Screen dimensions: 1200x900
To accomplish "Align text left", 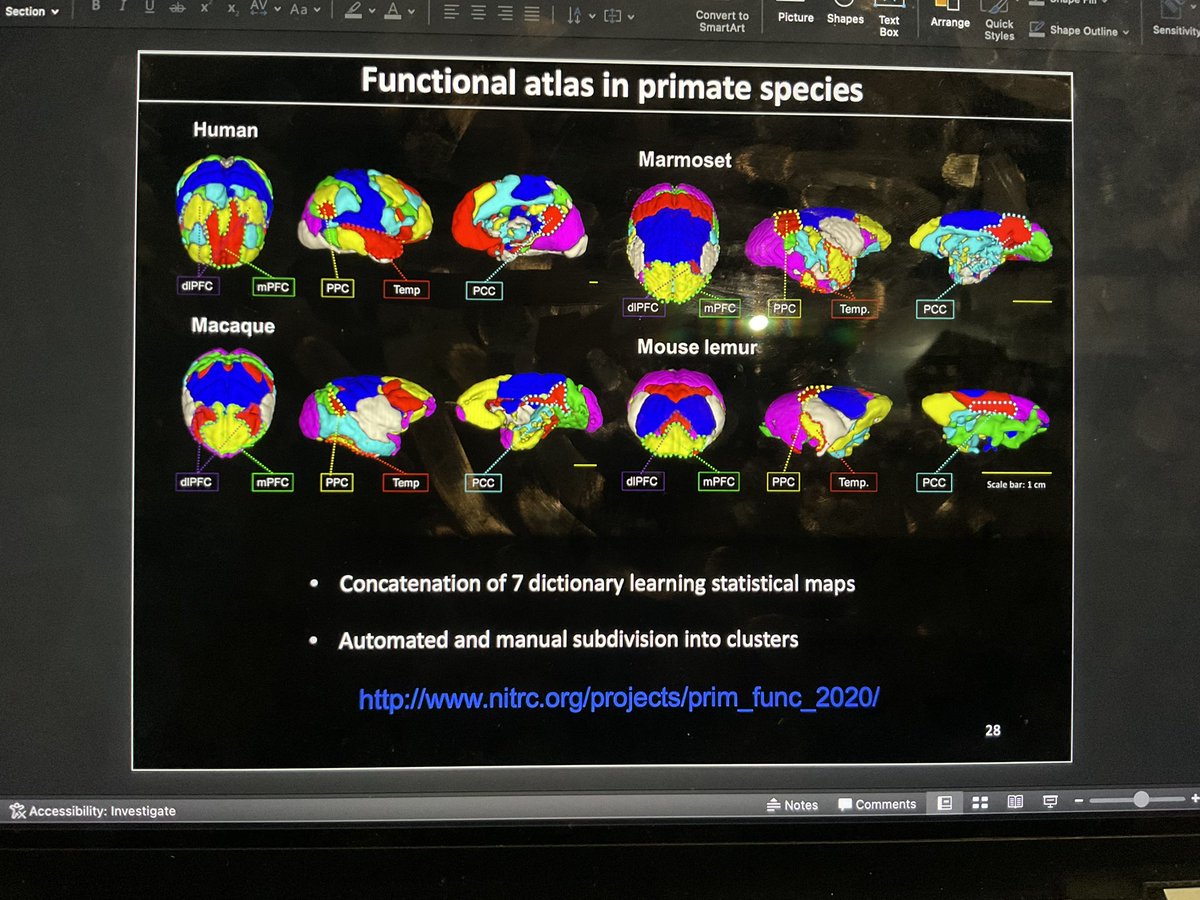I will pyautogui.click(x=452, y=13).
